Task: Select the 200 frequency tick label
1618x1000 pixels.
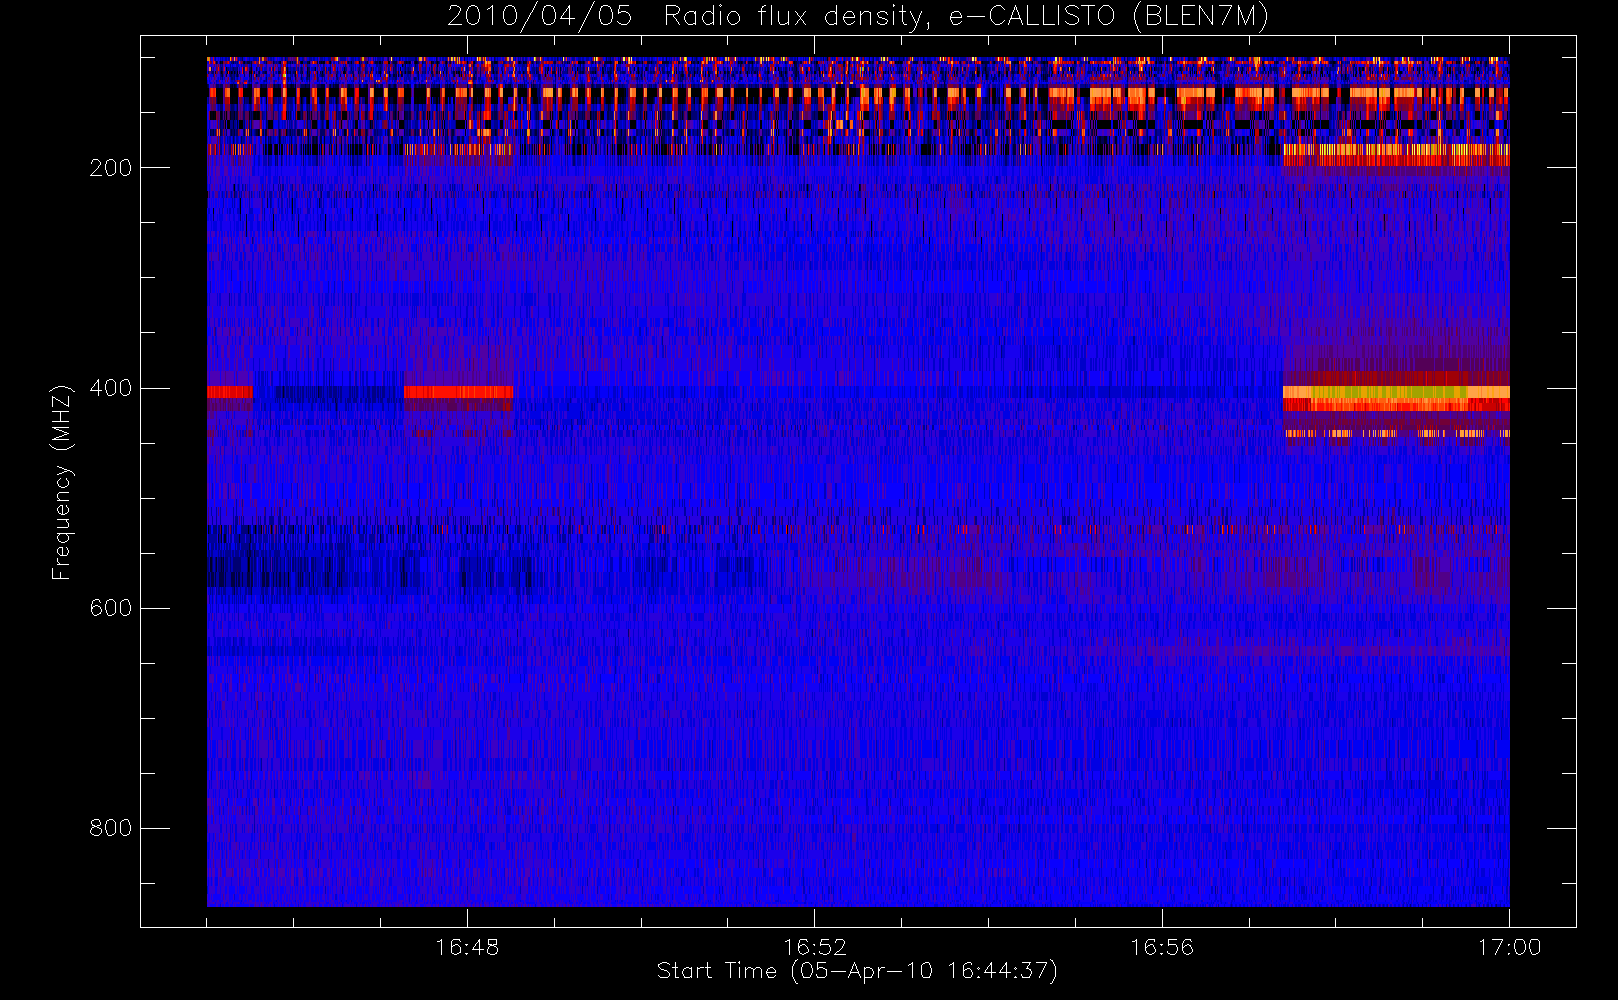Action: 110,168
